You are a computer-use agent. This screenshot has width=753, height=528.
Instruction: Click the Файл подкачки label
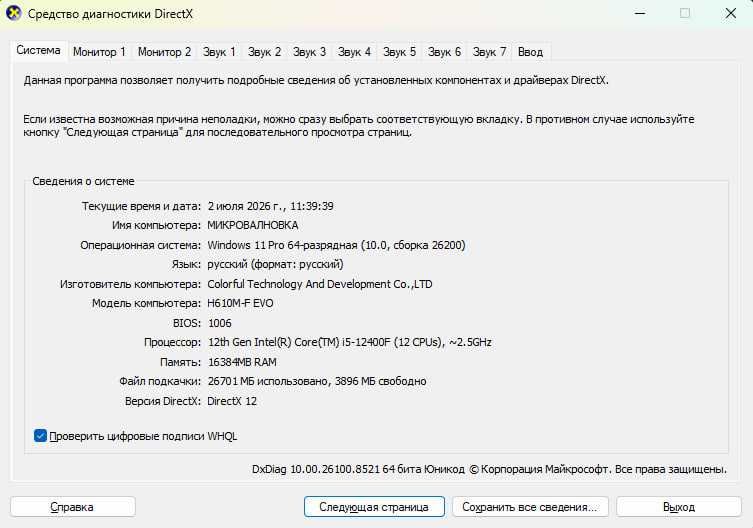(x=160, y=381)
